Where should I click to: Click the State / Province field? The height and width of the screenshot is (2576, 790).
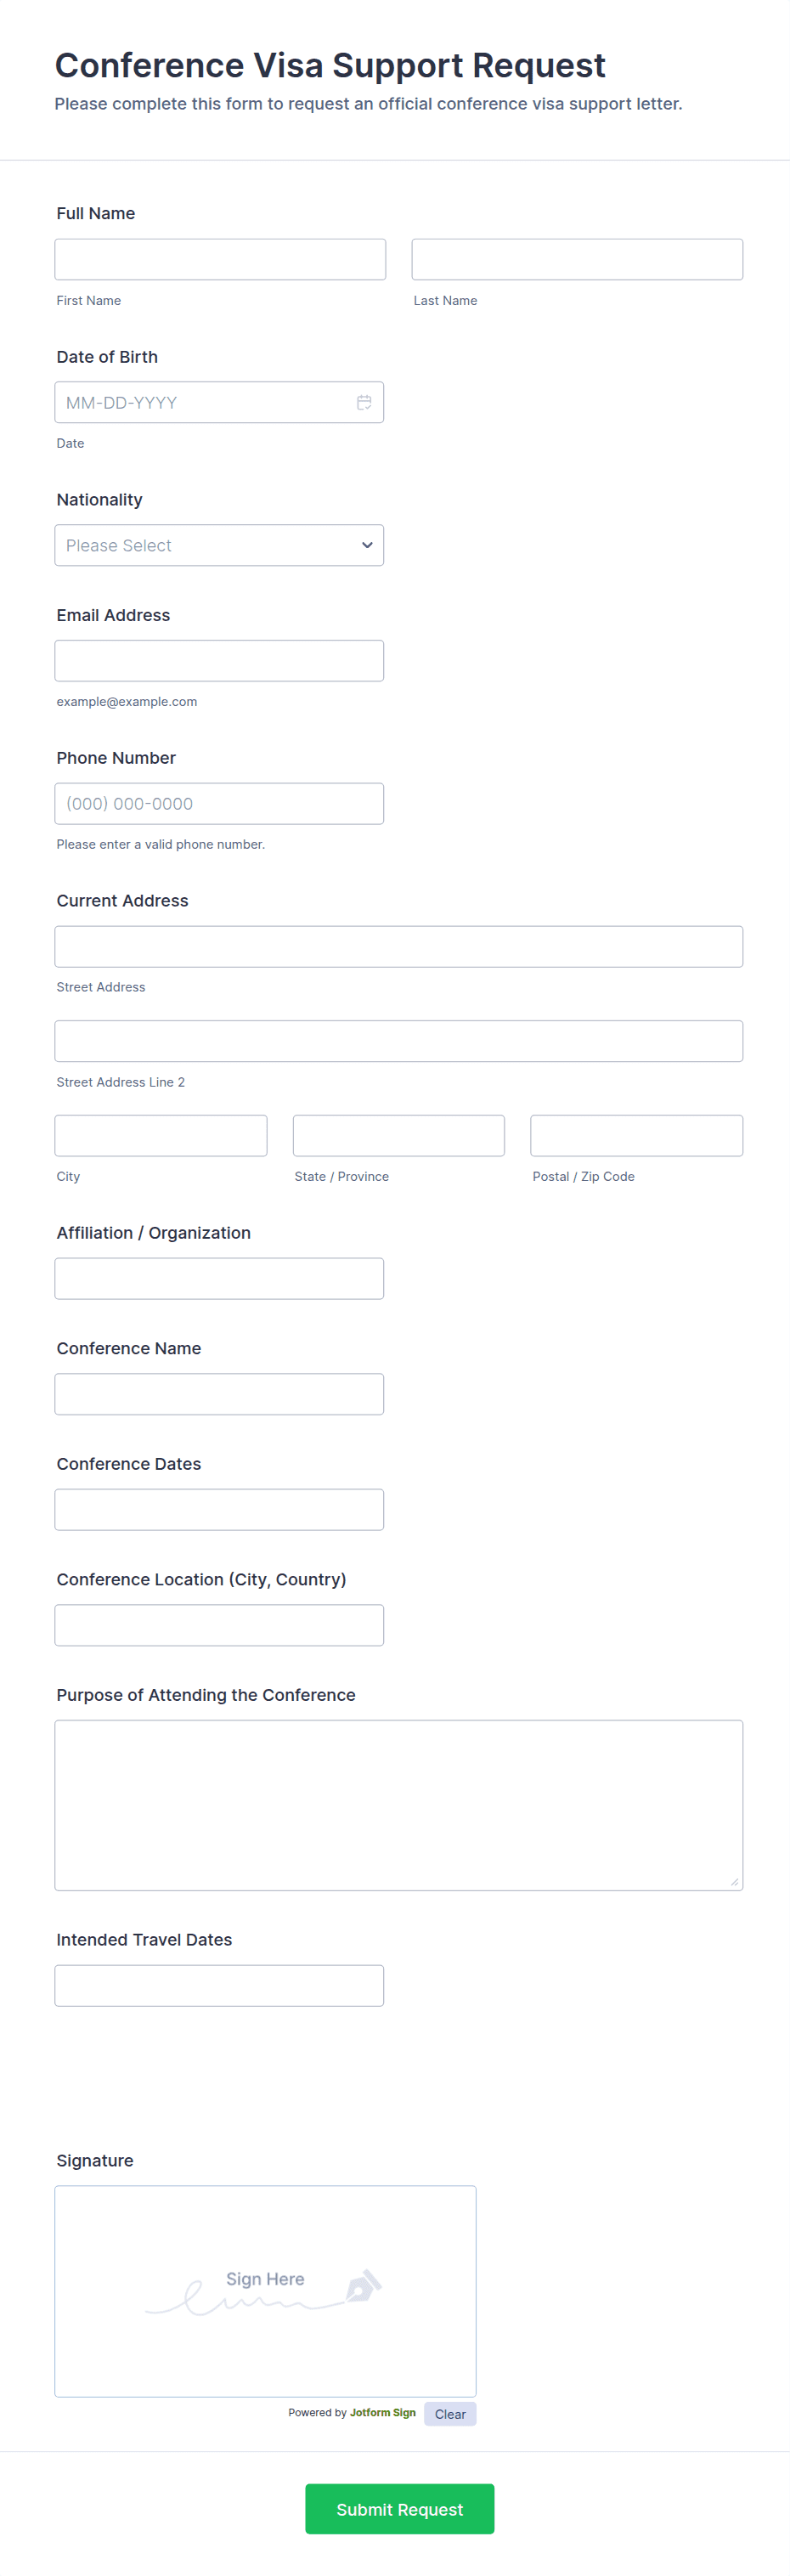(x=399, y=1136)
